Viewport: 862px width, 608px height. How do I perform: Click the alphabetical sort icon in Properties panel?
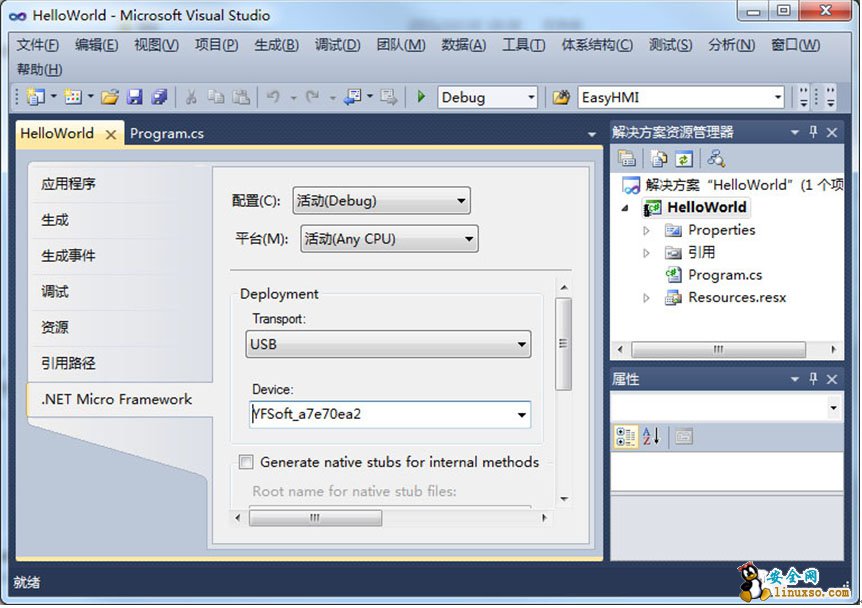(652, 436)
